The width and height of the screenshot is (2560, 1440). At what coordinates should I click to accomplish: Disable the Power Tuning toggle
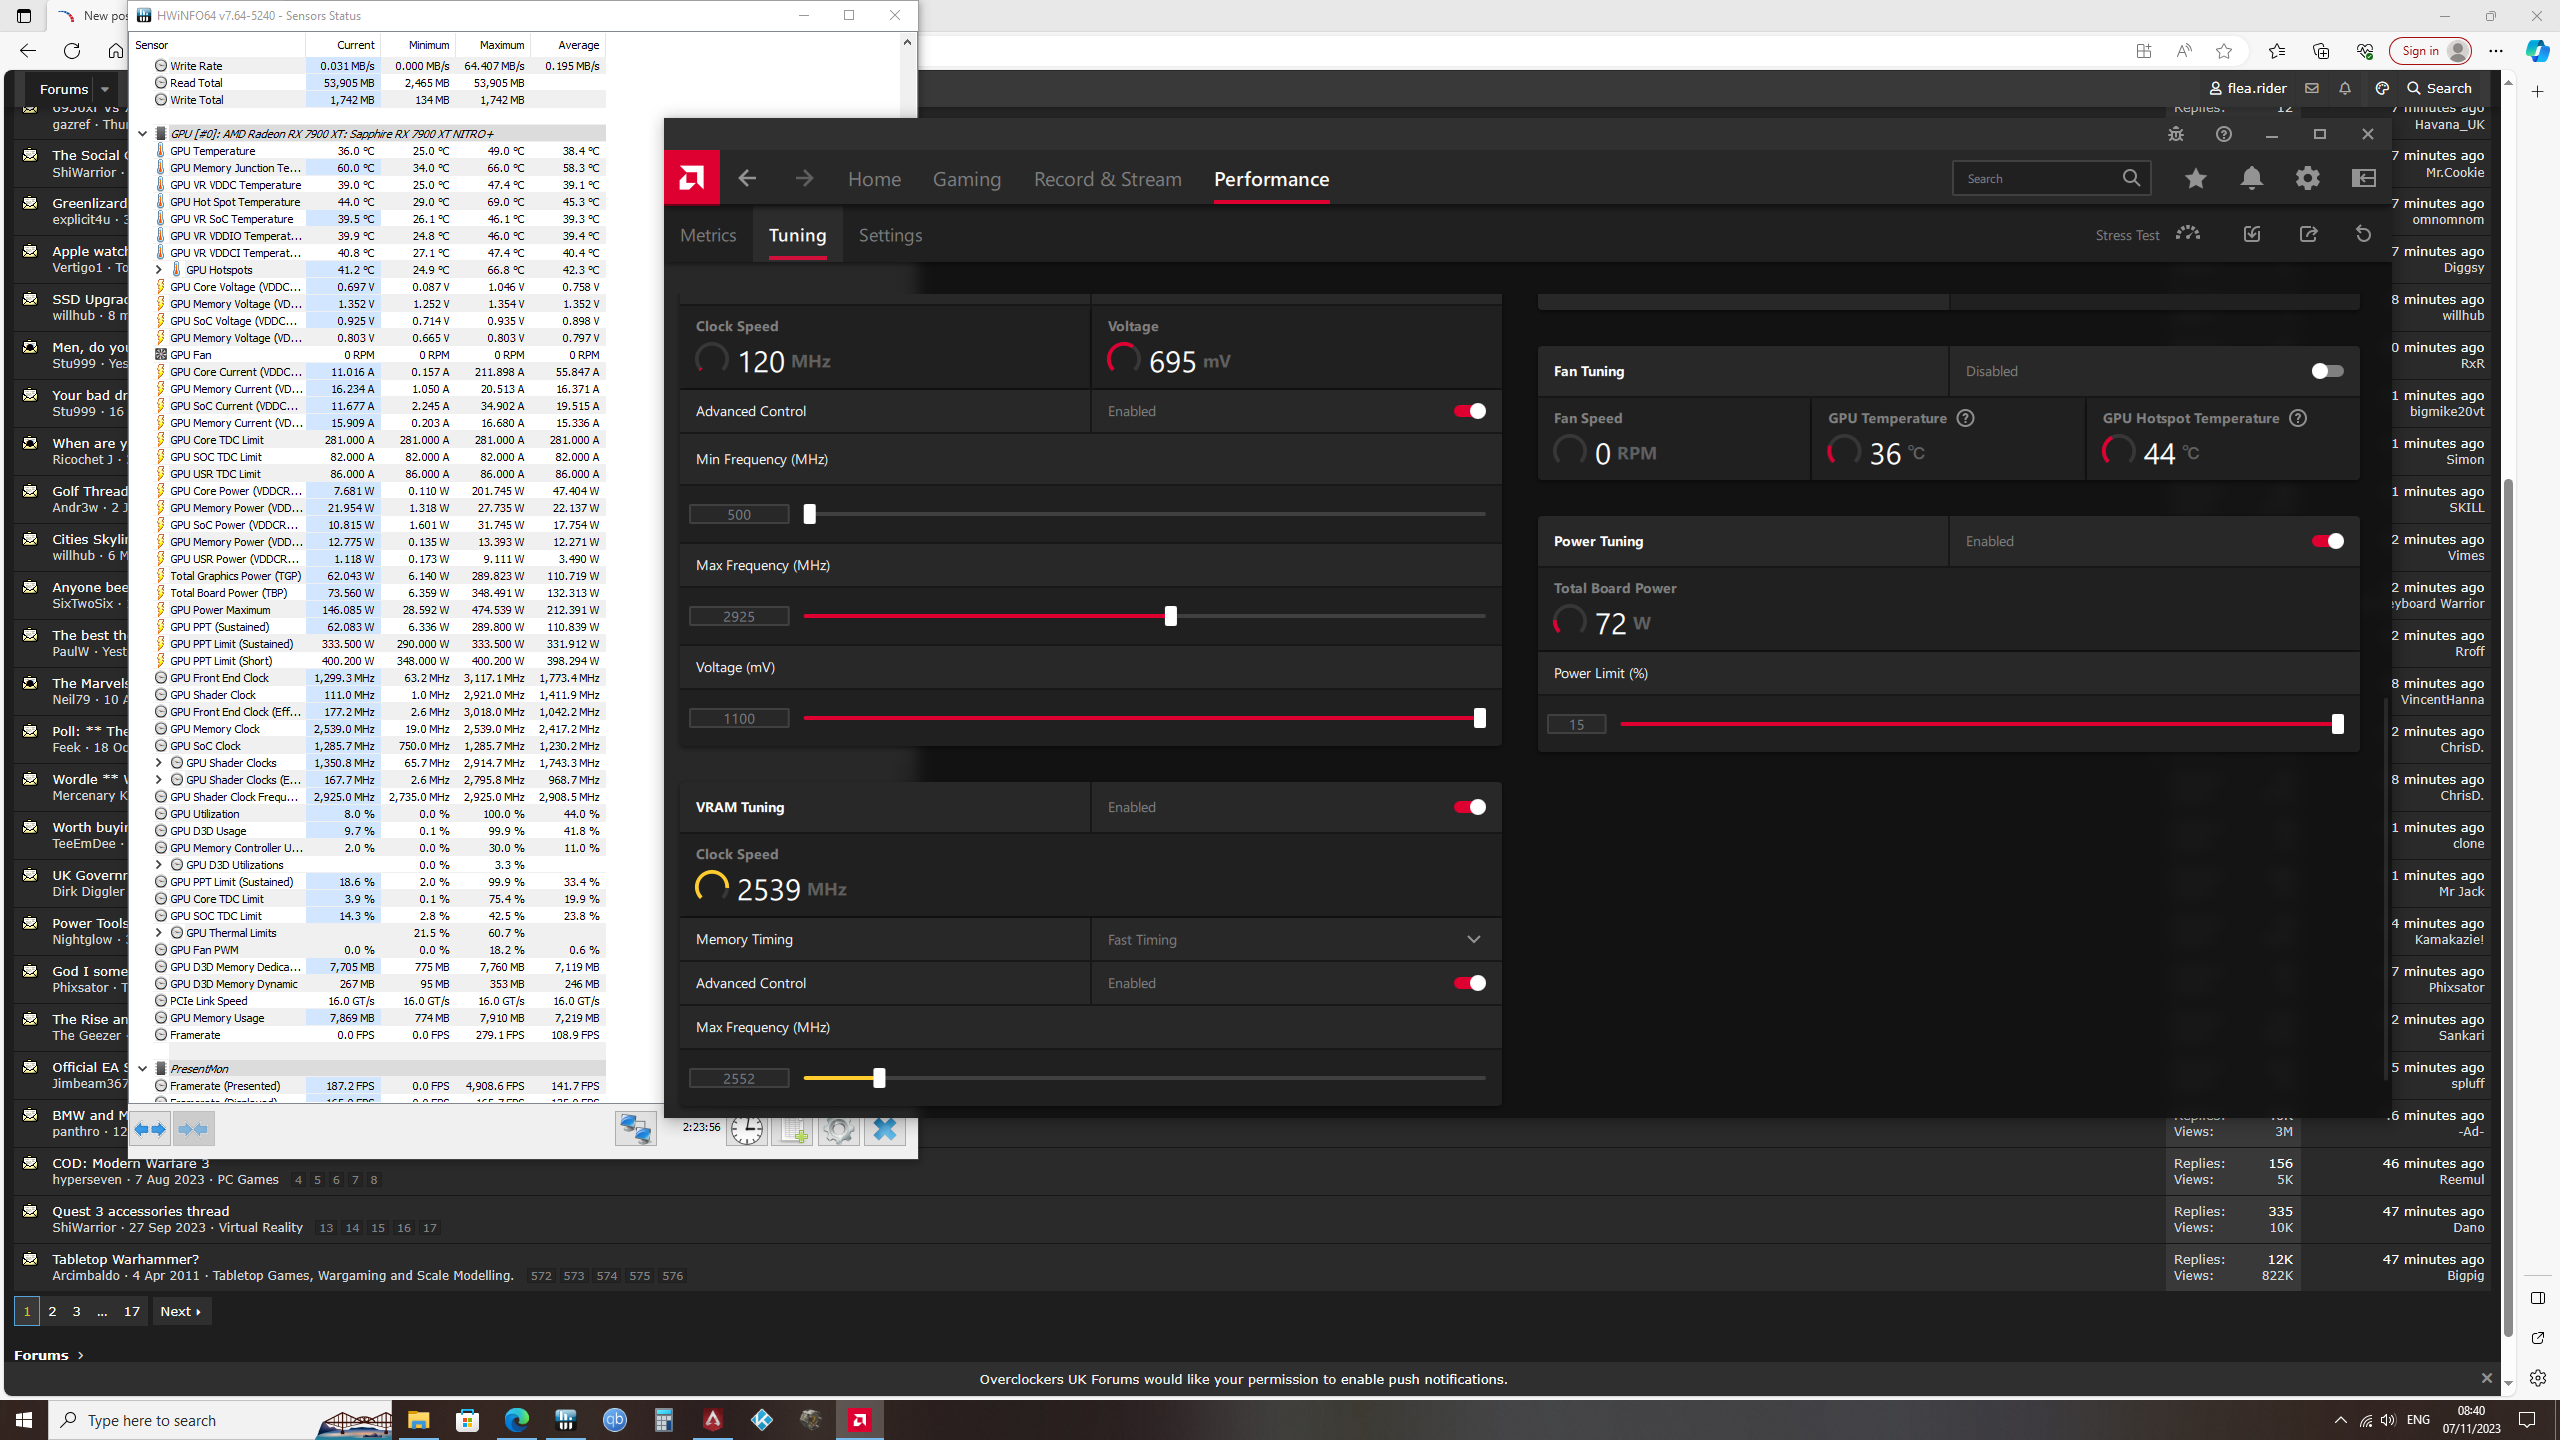coord(2327,541)
